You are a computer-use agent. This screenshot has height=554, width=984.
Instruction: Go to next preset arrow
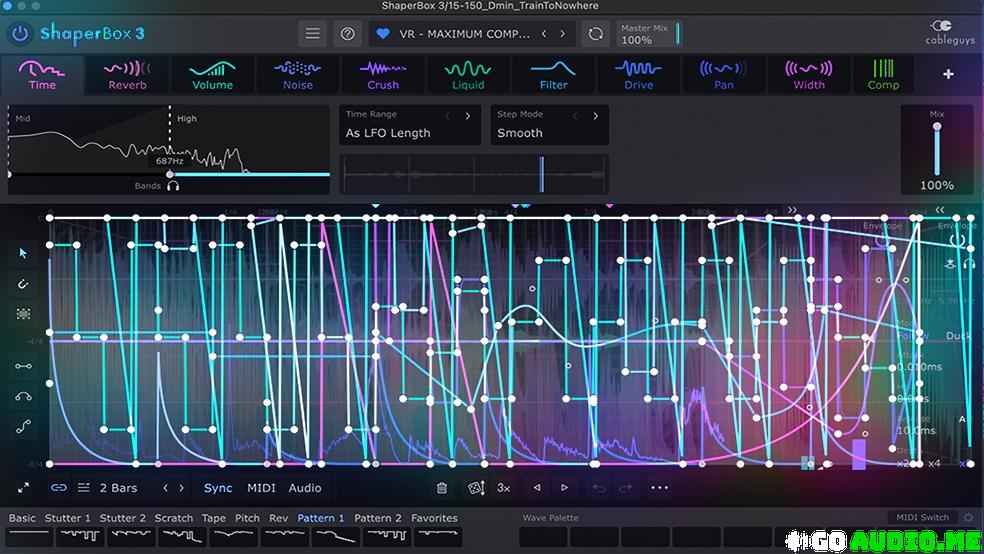click(x=562, y=34)
